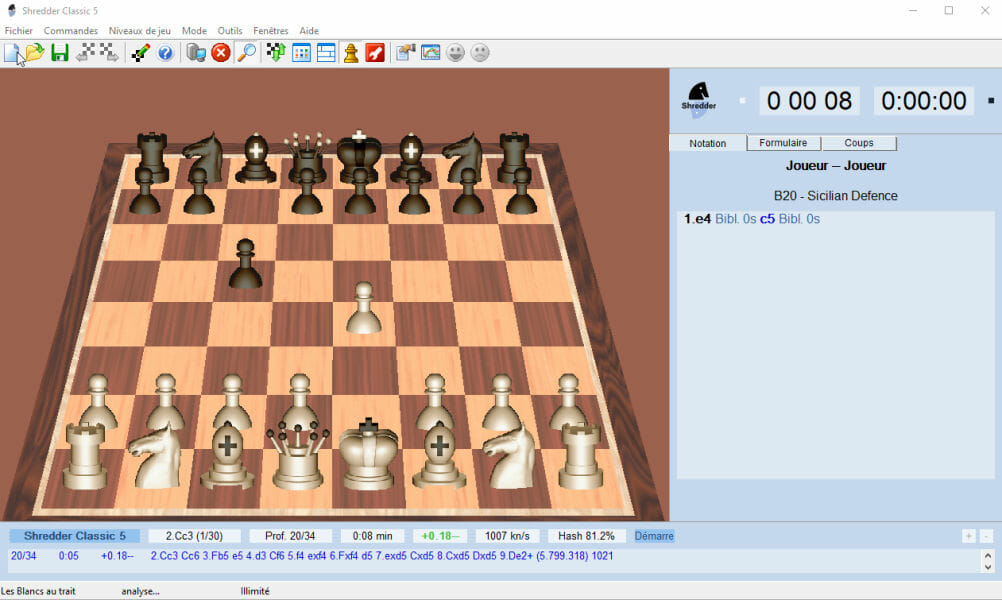Click the B20 - Sicilian Defence opening label
This screenshot has height=600, width=1002.
[835, 196]
